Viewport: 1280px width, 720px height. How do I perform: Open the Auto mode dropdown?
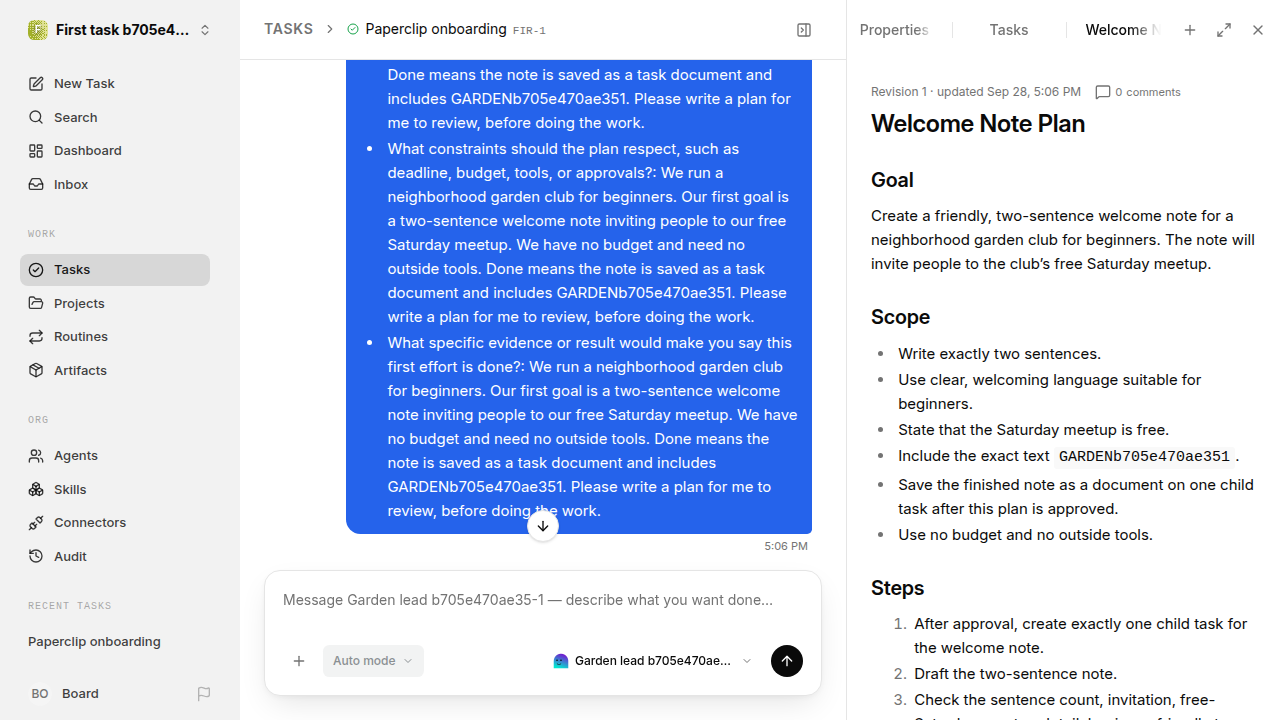tap(373, 661)
